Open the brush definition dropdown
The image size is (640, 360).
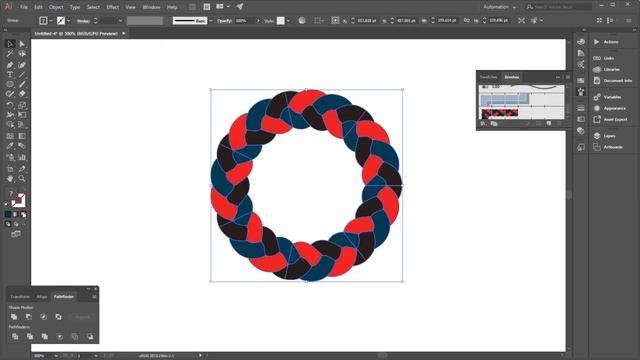(211, 20)
